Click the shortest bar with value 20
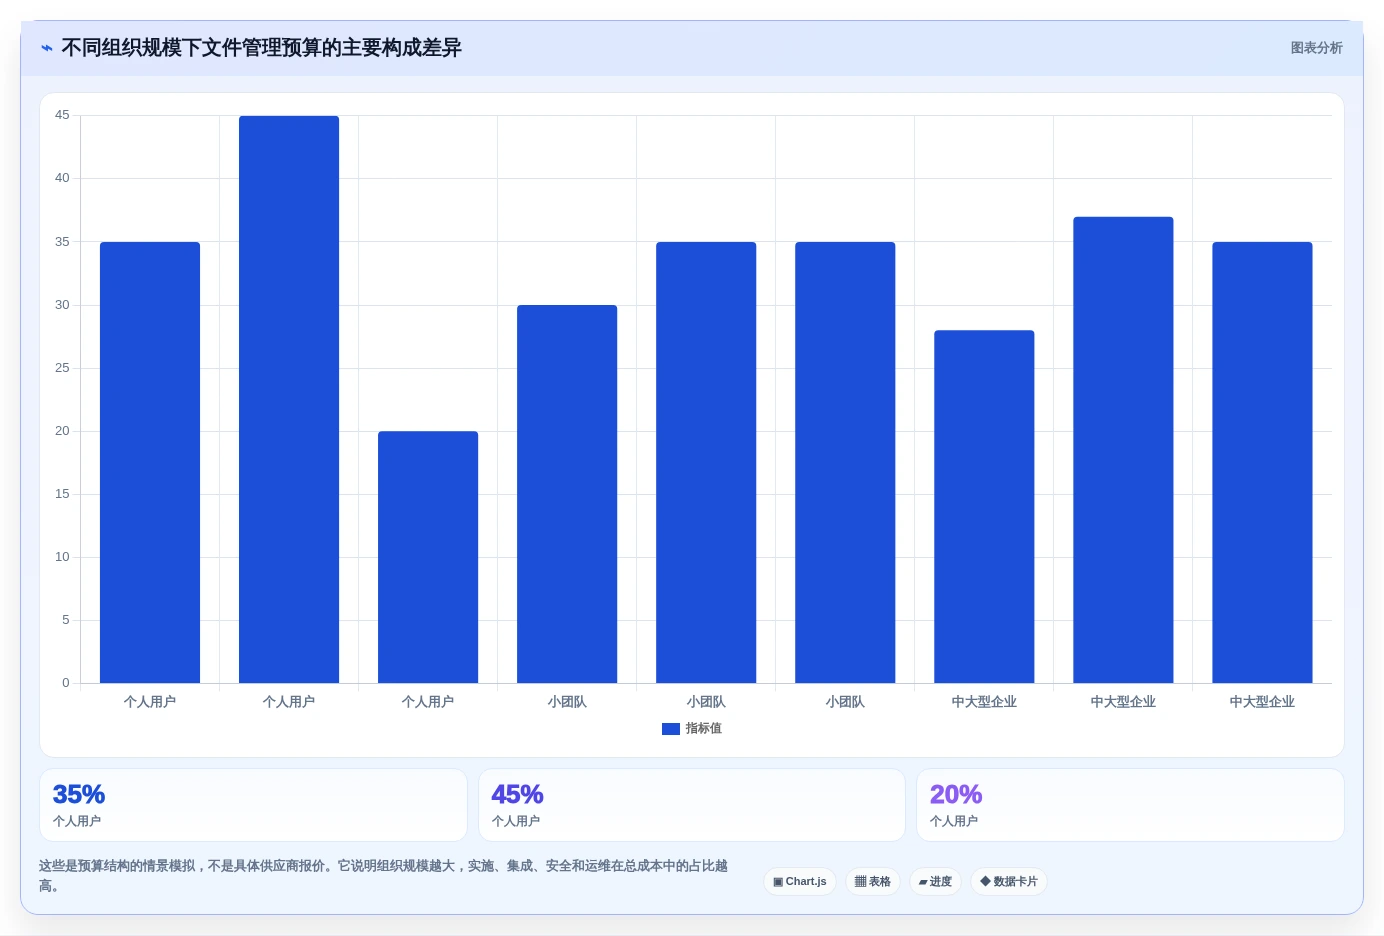 (x=428, y=557)
